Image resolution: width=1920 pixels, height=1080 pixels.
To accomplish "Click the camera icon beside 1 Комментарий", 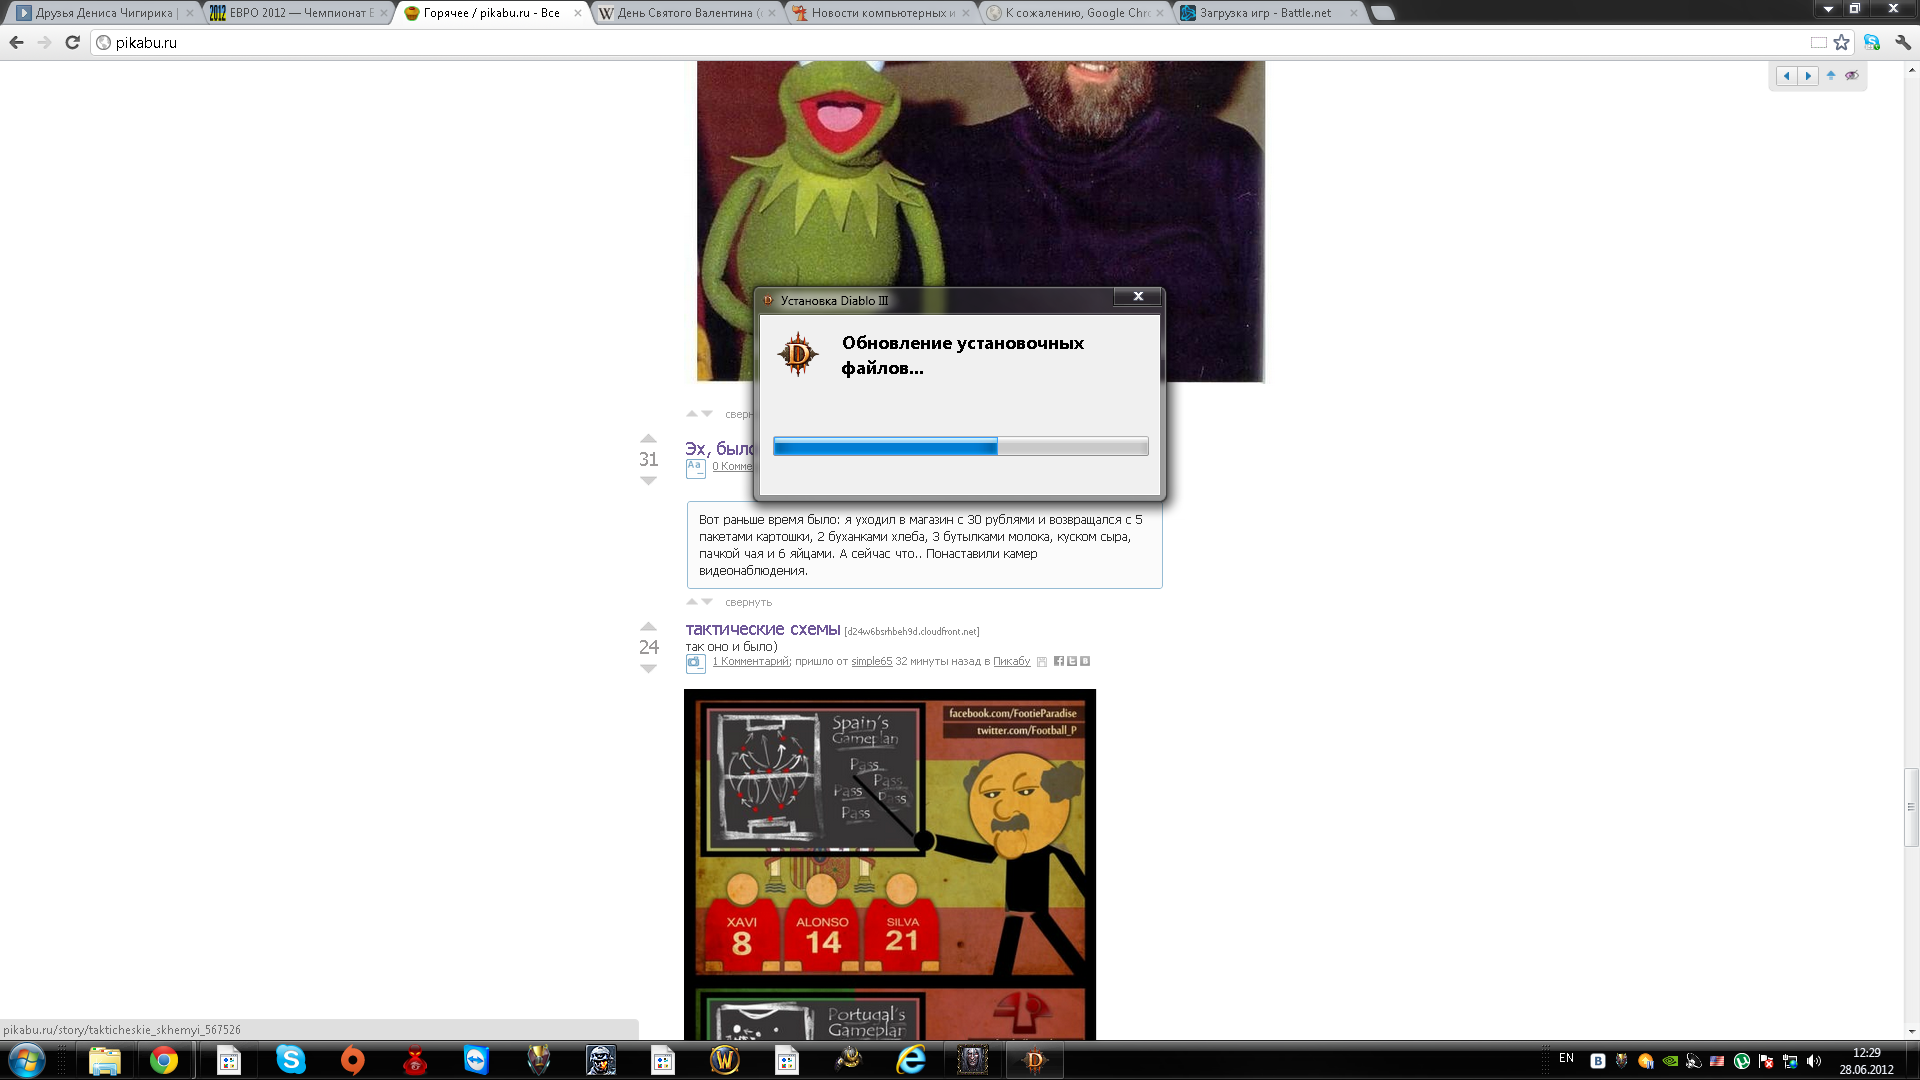I will [x=696, y=663].
